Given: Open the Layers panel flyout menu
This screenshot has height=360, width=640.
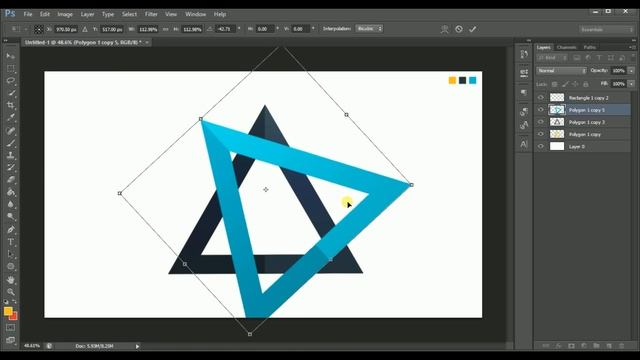Looking at the screenshot, I should pyautogui.click(x=633, y=47).
